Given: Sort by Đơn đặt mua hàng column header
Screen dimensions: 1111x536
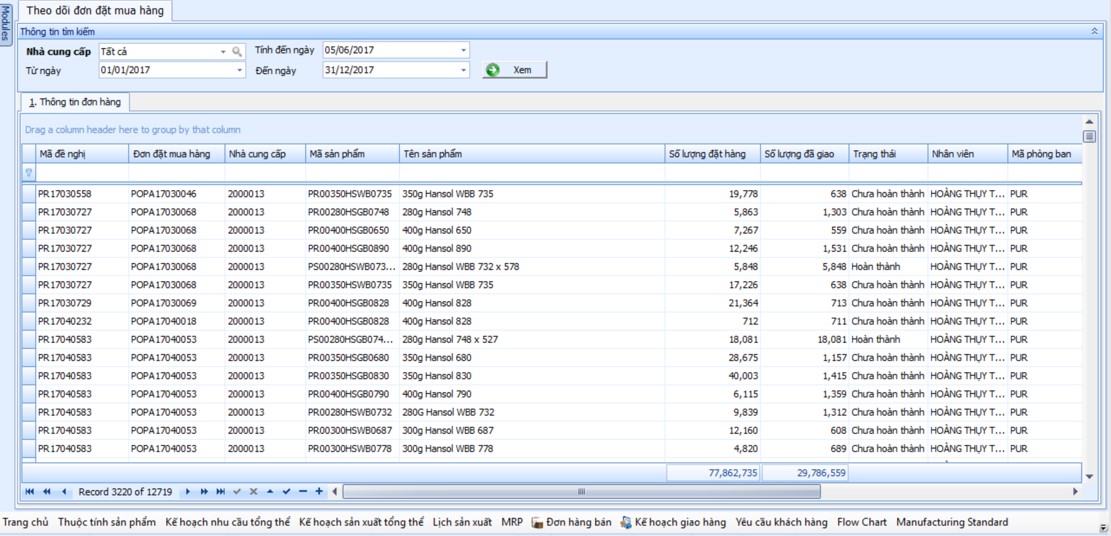Looking at the screenshot, I should pyautogui.click(x=176, y=154).
